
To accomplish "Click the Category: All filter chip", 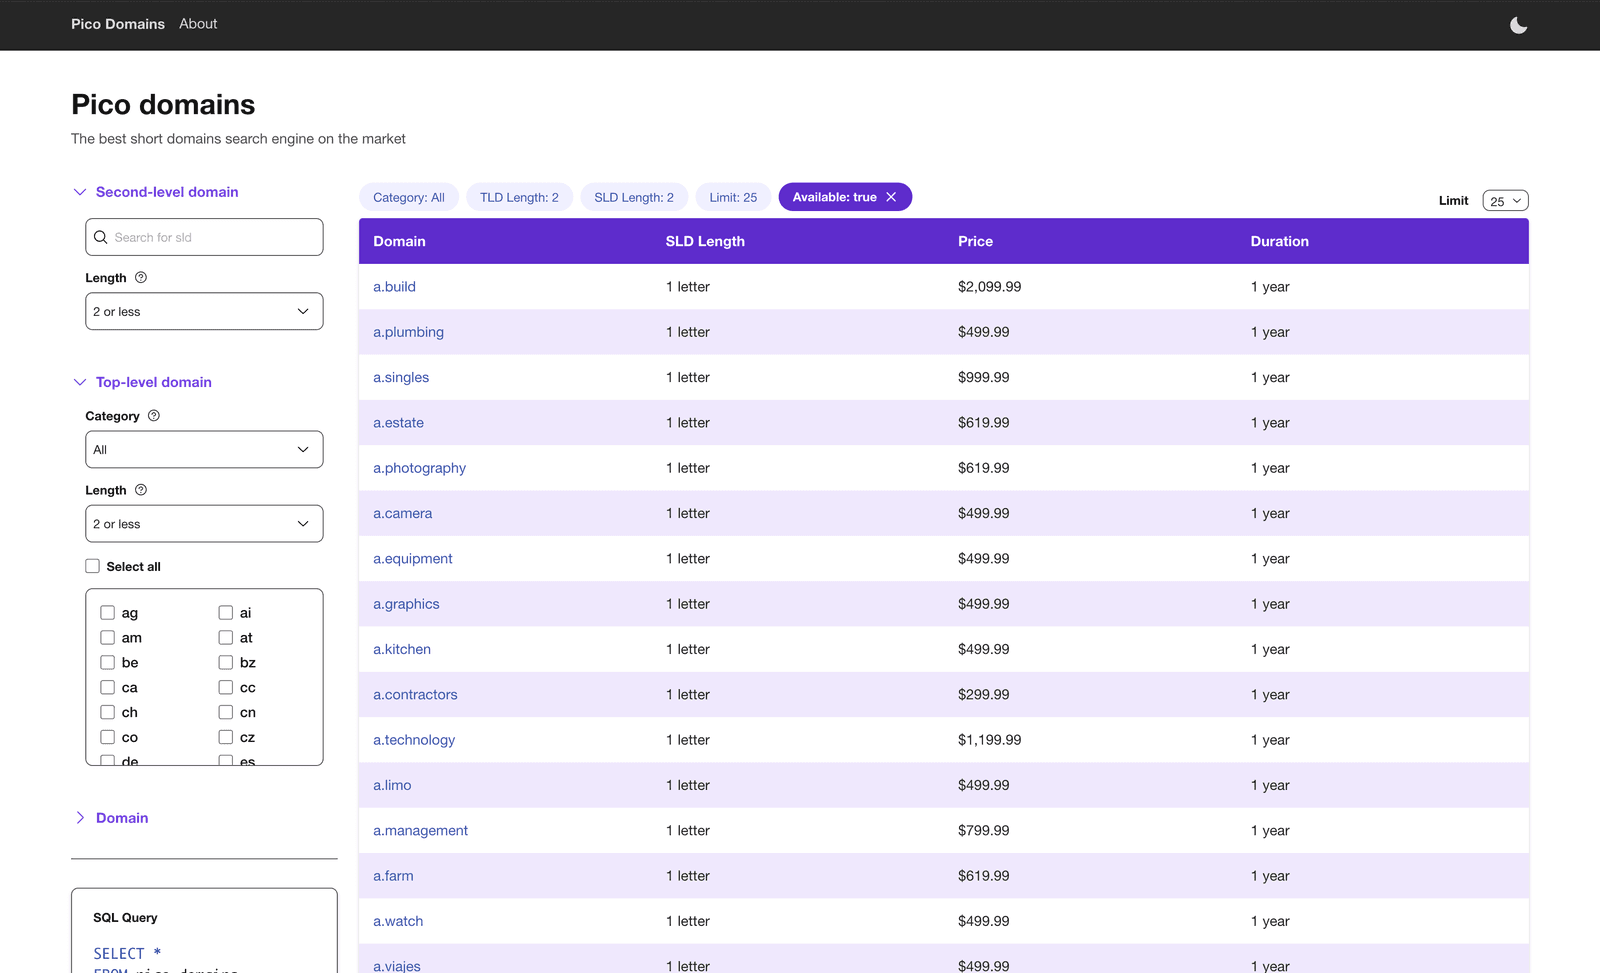I will (x=409, y=197).
